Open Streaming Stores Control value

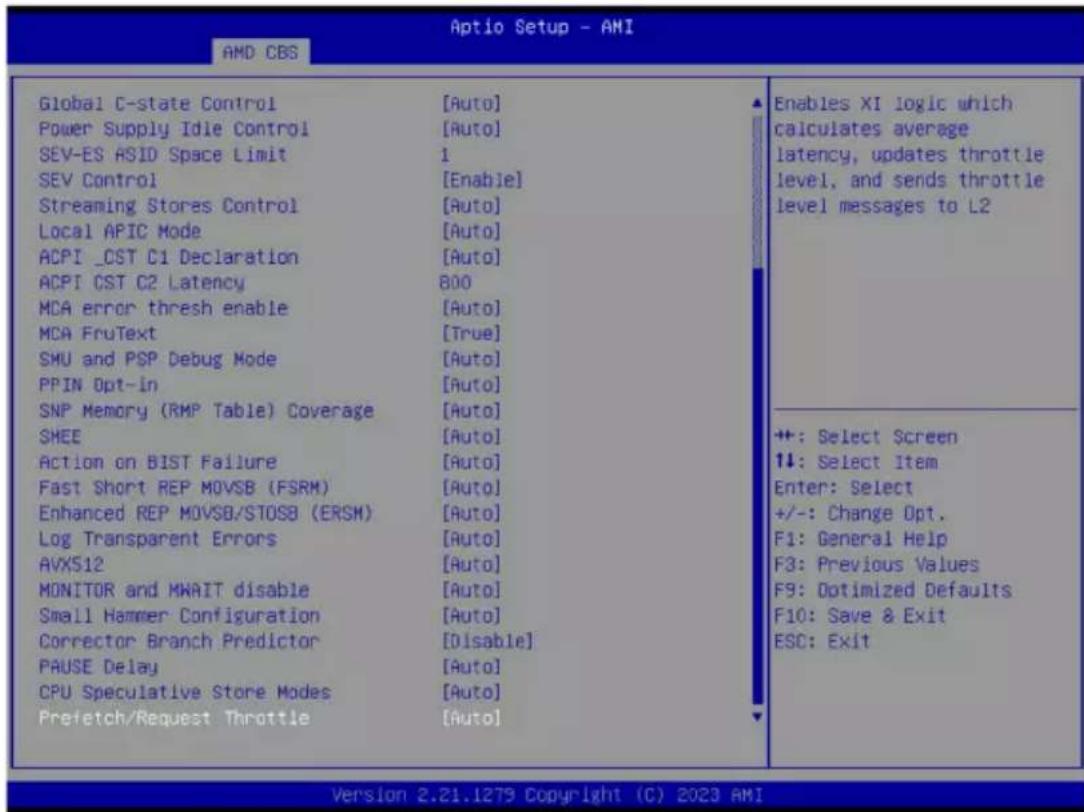471,206
